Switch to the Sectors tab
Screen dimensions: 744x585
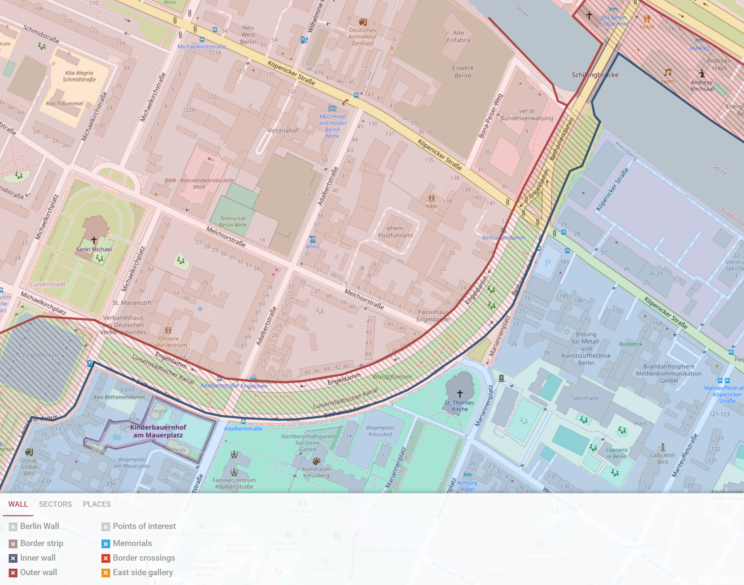[x=55, y=504]
